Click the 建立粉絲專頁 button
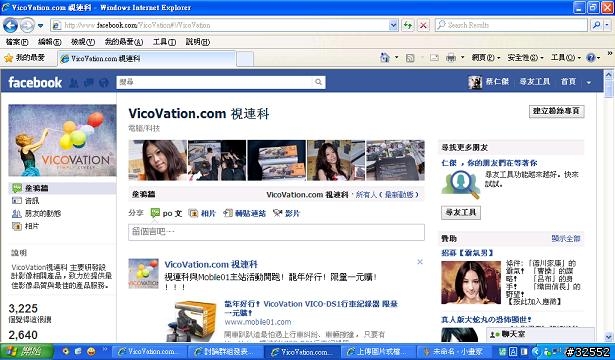Image resolution: width=615 pixels, height=360 pixels. pos(556,111)
